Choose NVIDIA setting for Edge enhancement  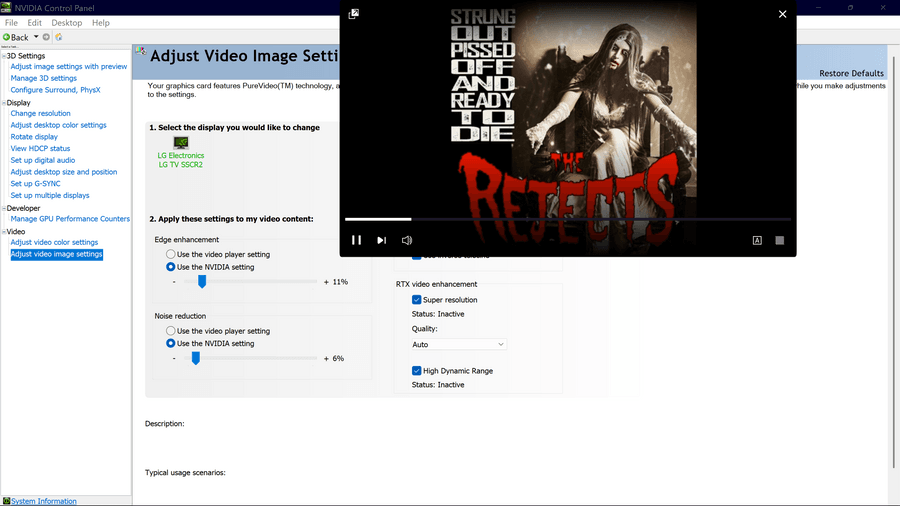[170, 267]
